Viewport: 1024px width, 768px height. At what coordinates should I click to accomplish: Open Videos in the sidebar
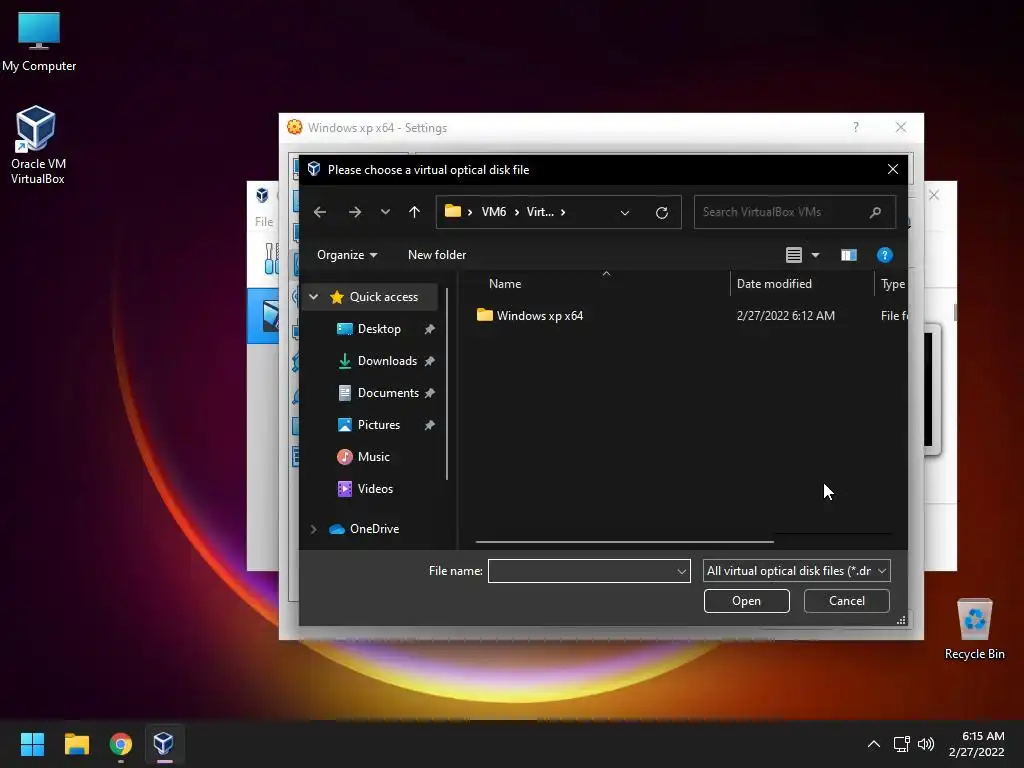point(375,488)
